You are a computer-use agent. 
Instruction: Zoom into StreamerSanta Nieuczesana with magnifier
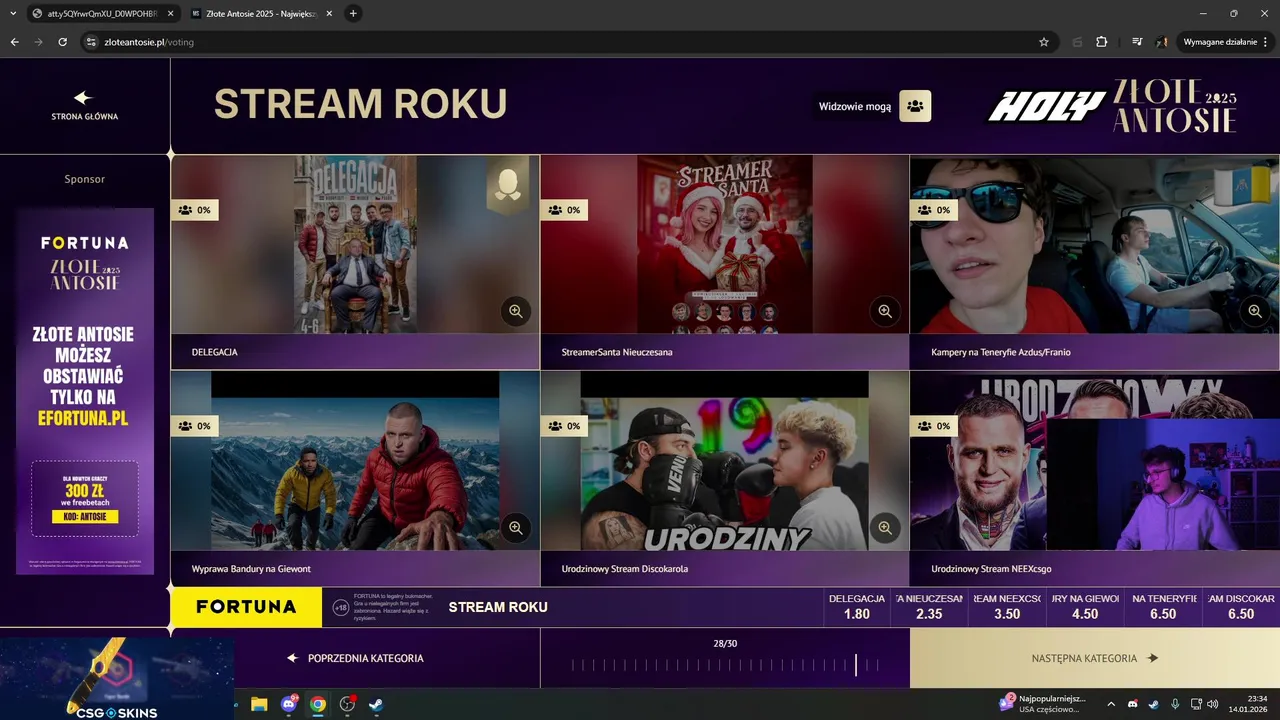tap(885, 311)
